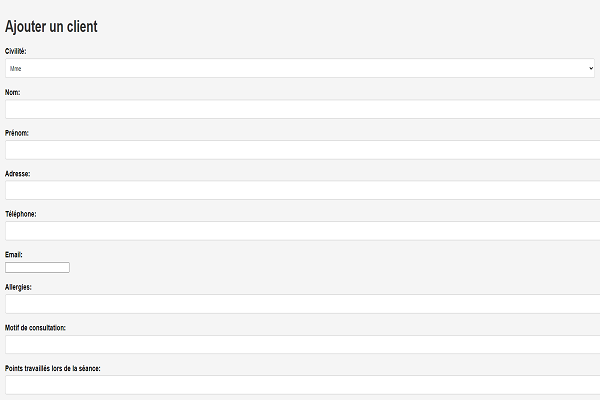Click the Prénom label
600x400 pixels.
[x=16, y=133]
